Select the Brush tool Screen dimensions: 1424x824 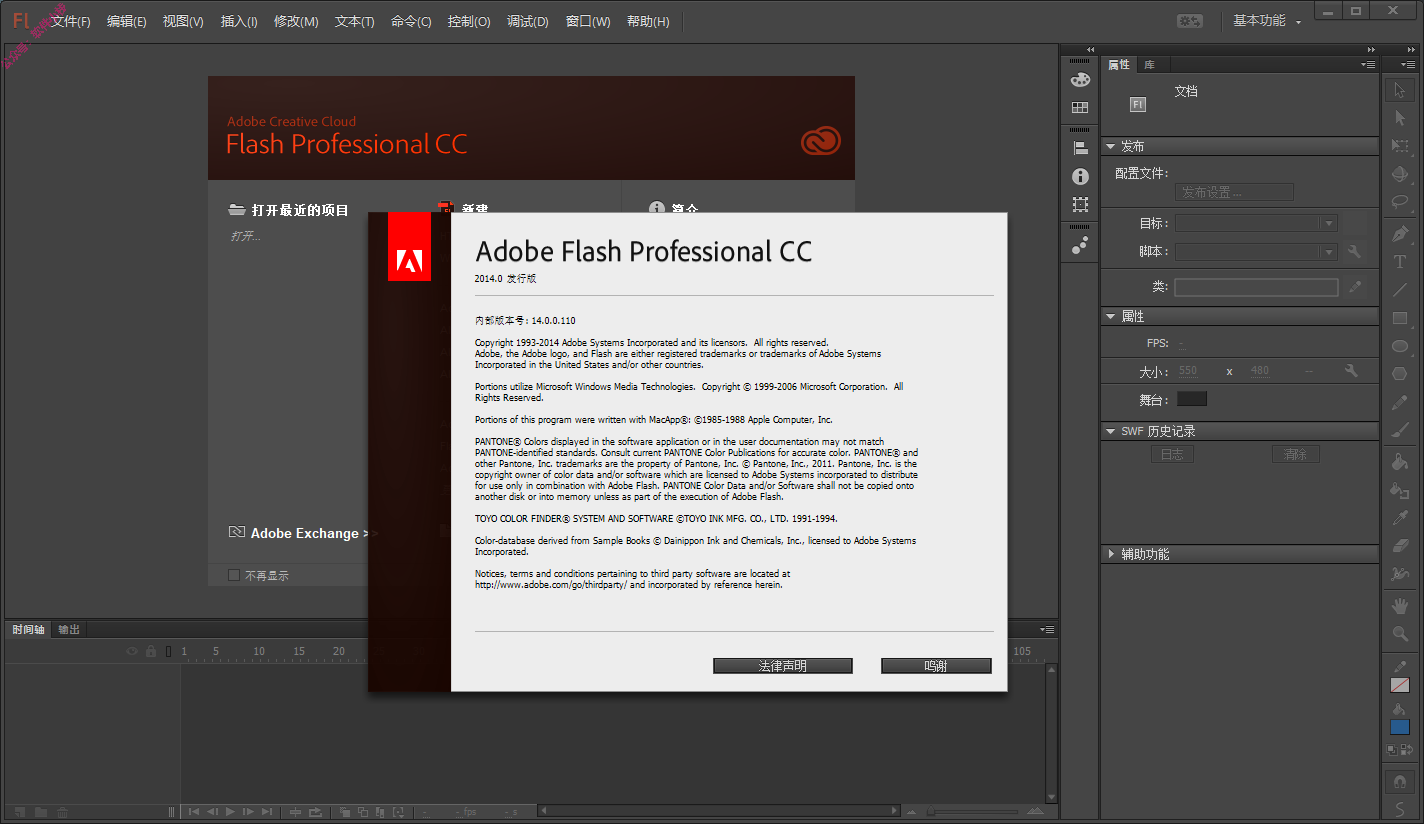[x=1400, y=430]
